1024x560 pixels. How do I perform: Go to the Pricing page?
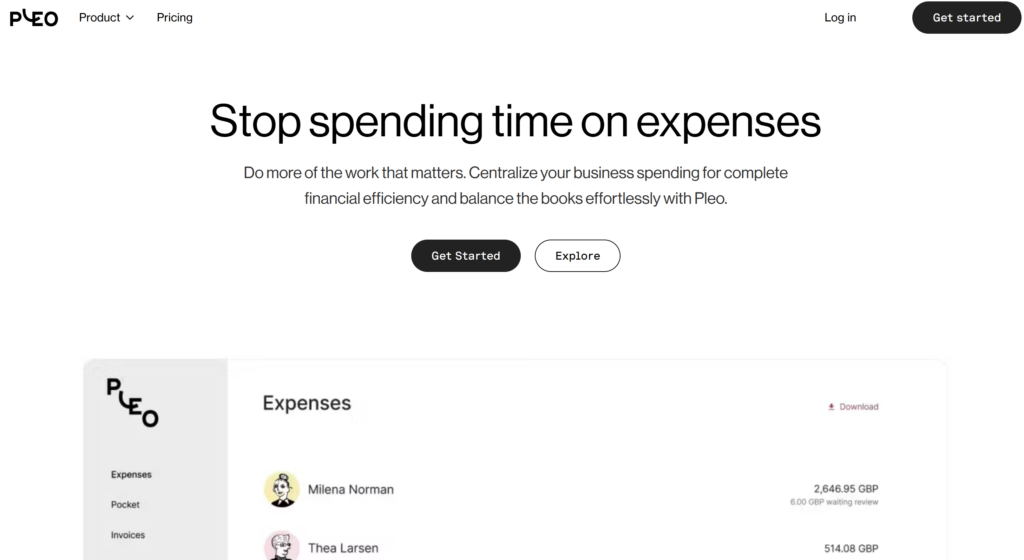[174, 18]
